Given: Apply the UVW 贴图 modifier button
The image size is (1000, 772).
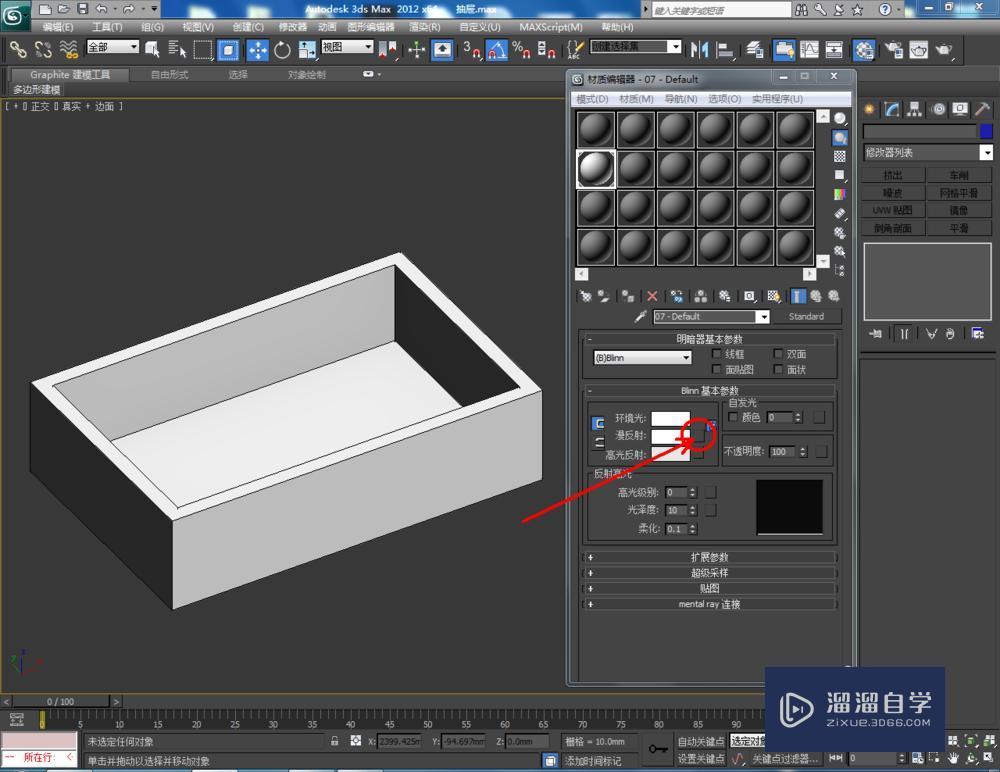Looking at the screenshot, I should point(891,210).
